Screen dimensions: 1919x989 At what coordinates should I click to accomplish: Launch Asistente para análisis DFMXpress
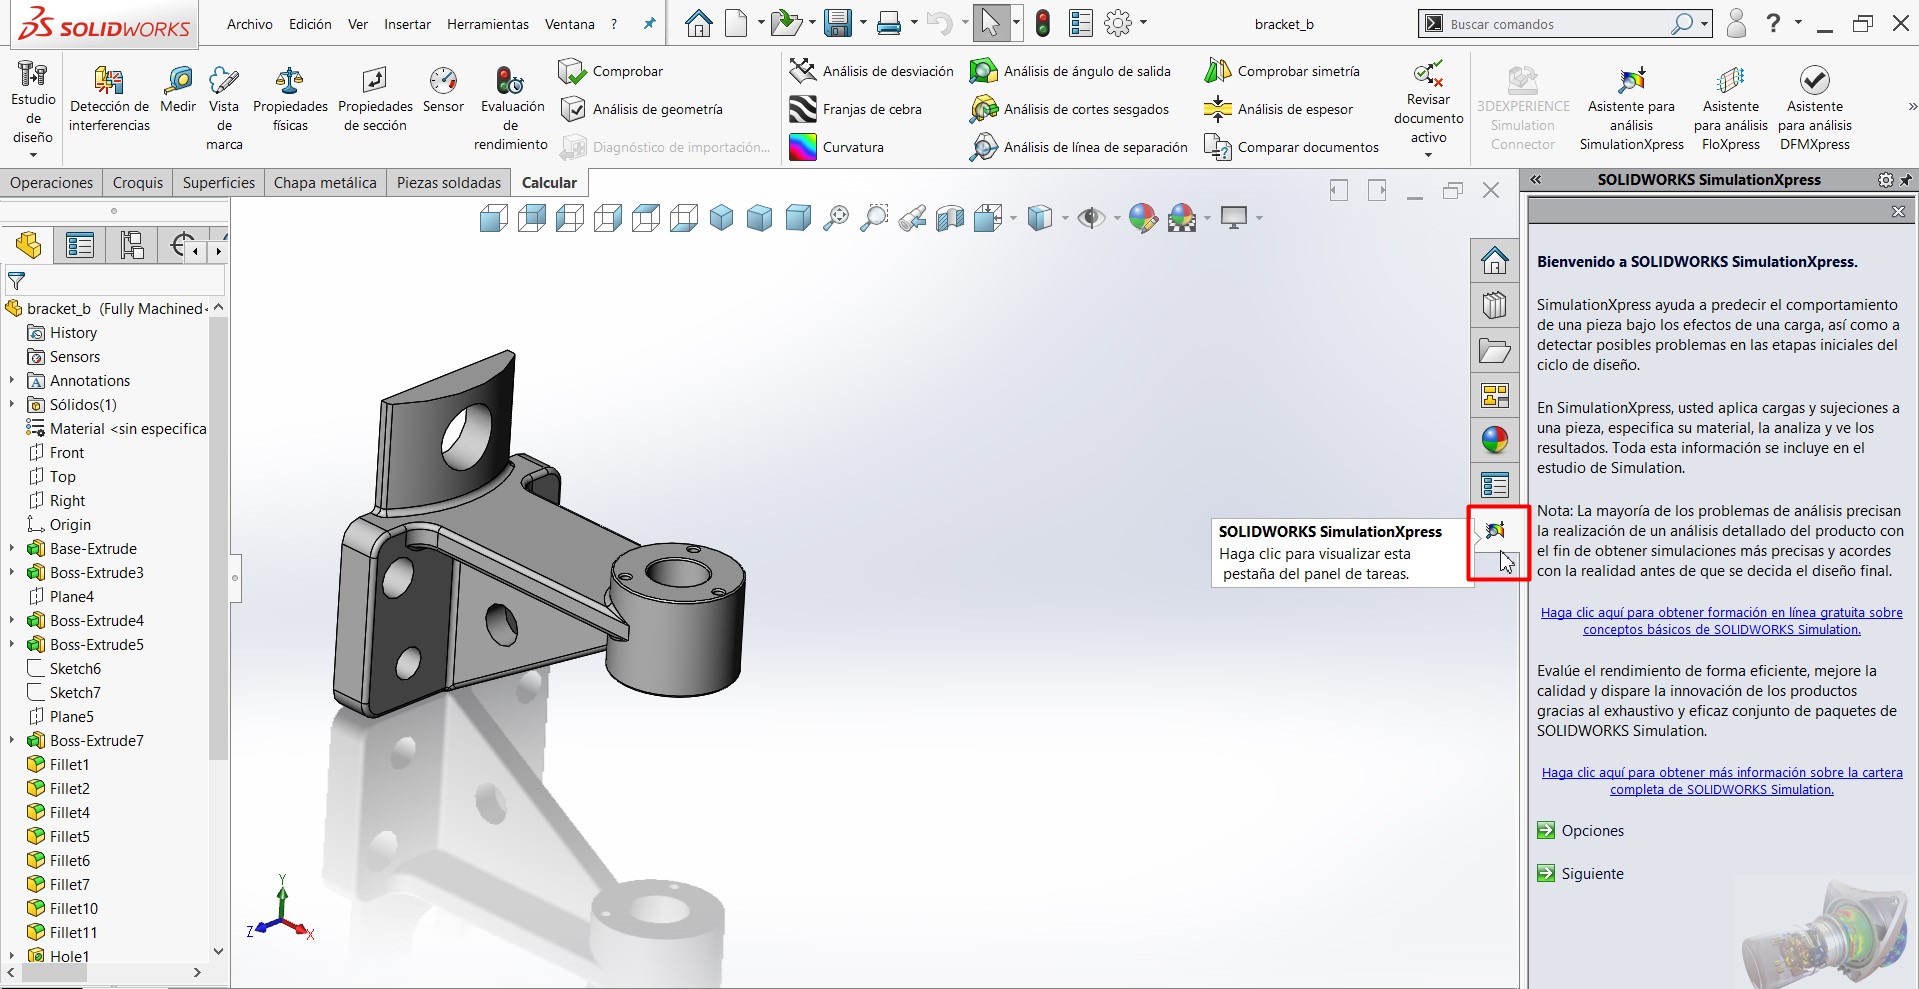click(x=1814, y=108)
